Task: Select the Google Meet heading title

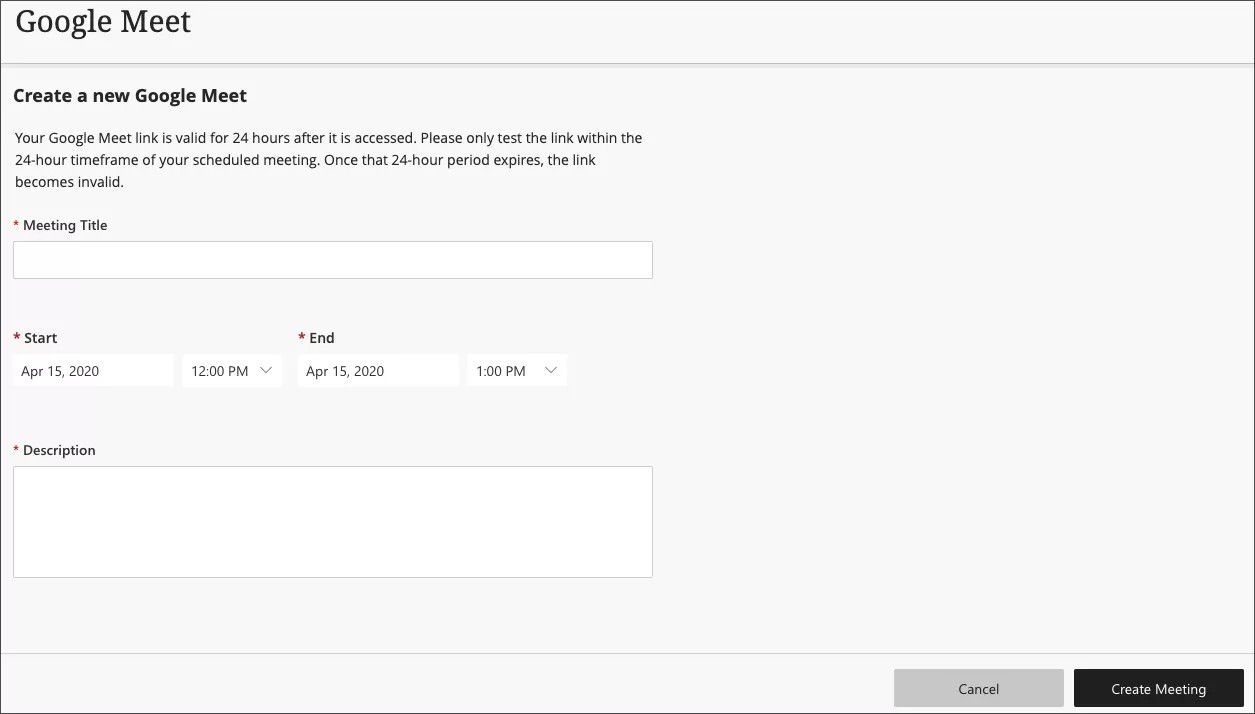Action: click(x=102, y=21)
